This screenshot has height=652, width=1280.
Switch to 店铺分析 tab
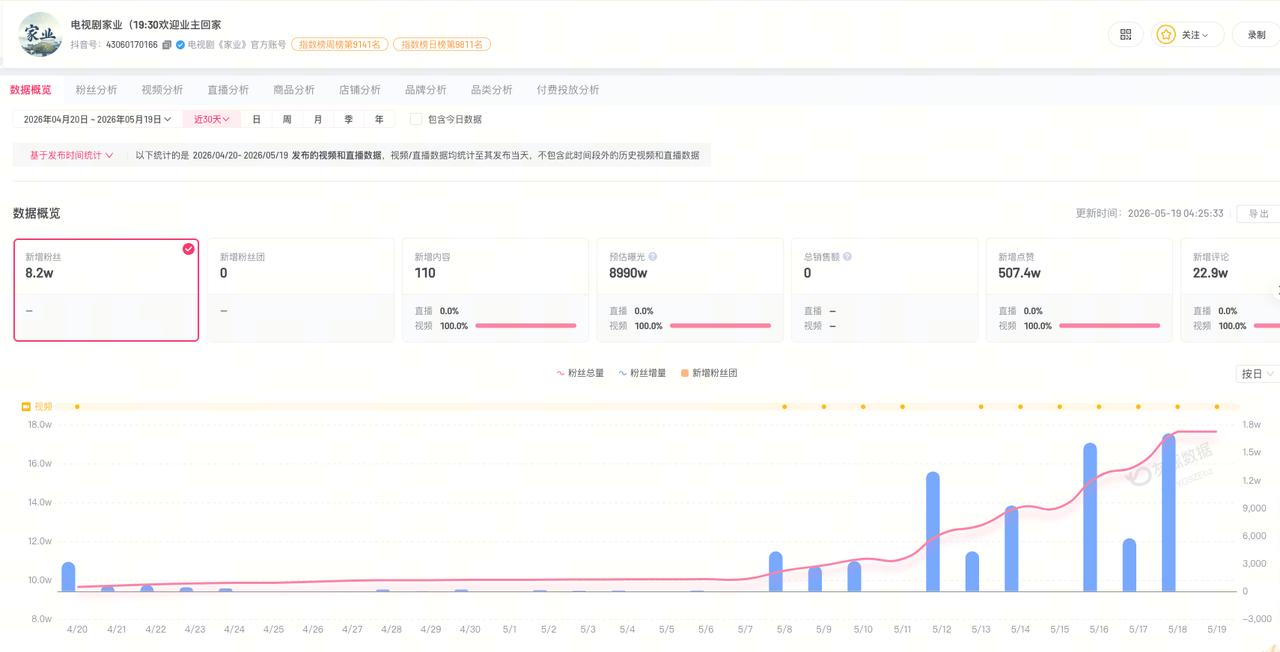(x=360, y=90)
